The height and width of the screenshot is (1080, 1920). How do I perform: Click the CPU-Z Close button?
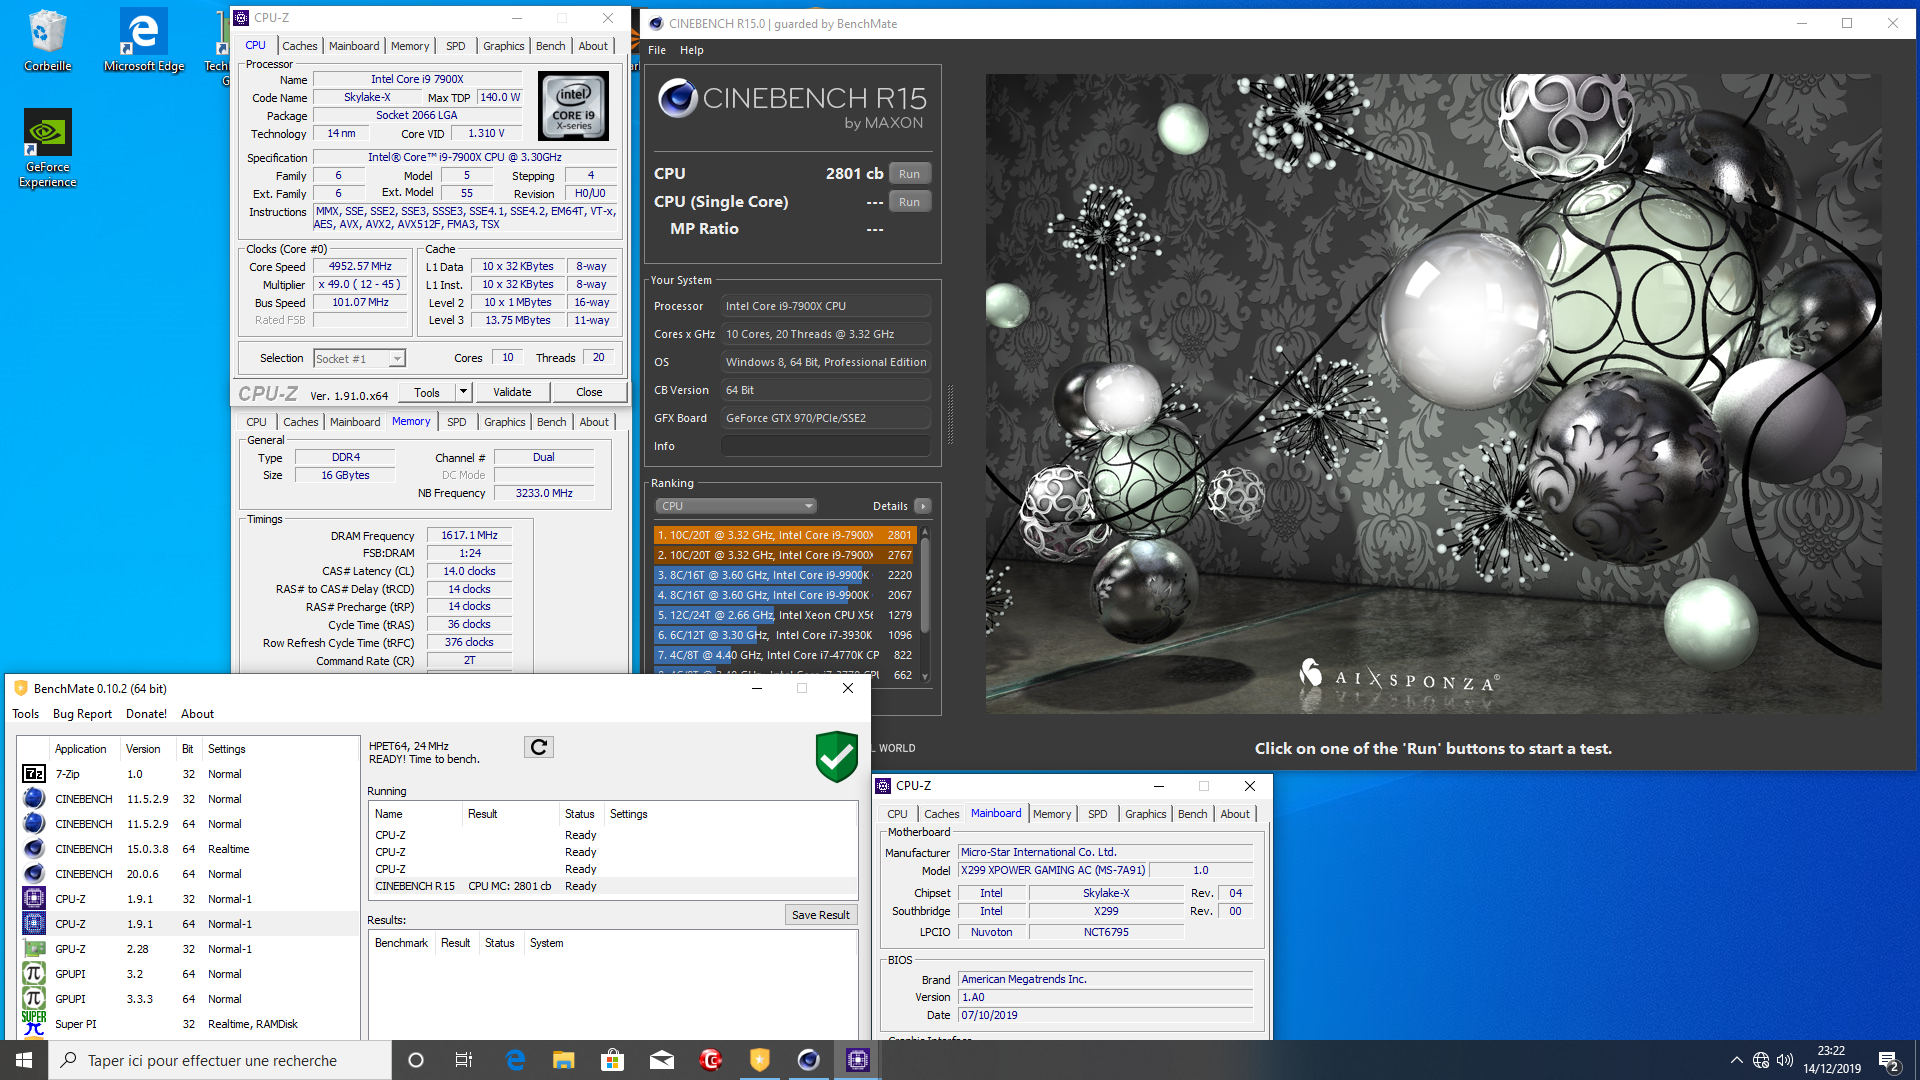click(589, 392)
